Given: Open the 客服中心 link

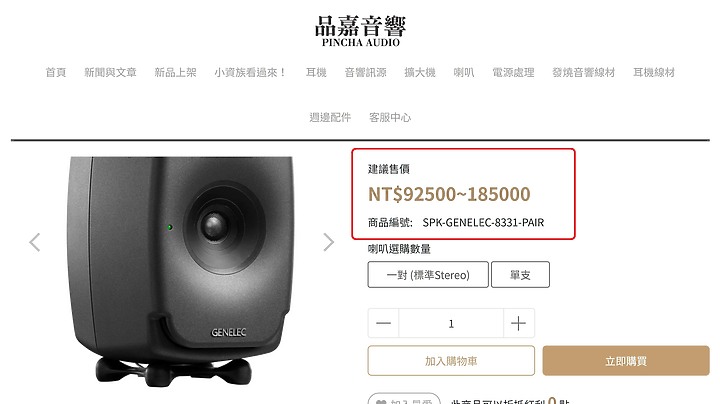Looking at the screenshot, I should pos(390,118).
